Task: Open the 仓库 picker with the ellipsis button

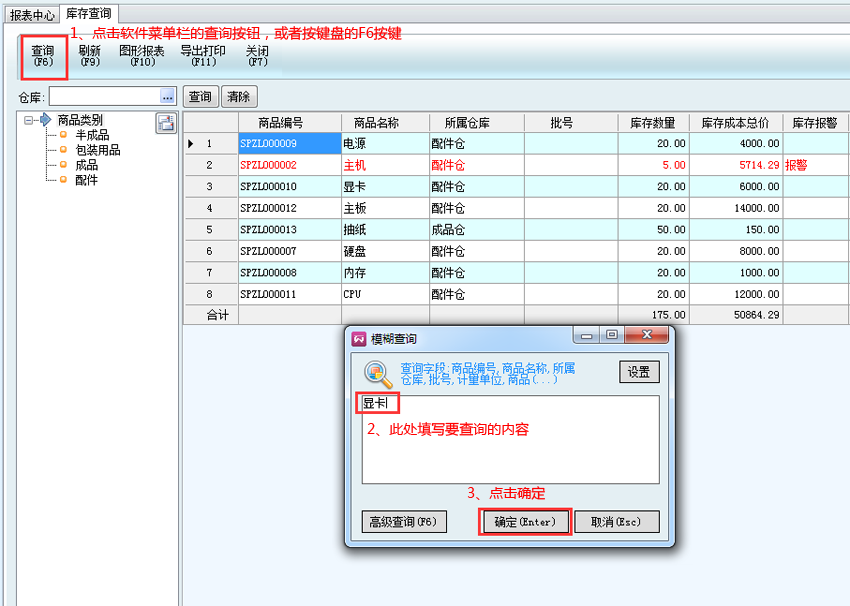Action: [167, 97]
